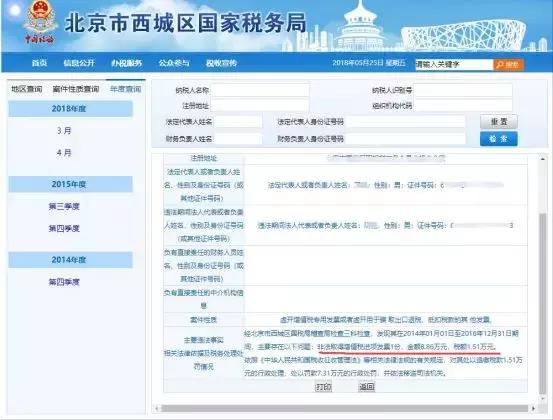The height and width of the screenshot is (420, 553).
Task: Click the orange 搜索 search button
Action: pyautogui.click(x=508, y=65)
